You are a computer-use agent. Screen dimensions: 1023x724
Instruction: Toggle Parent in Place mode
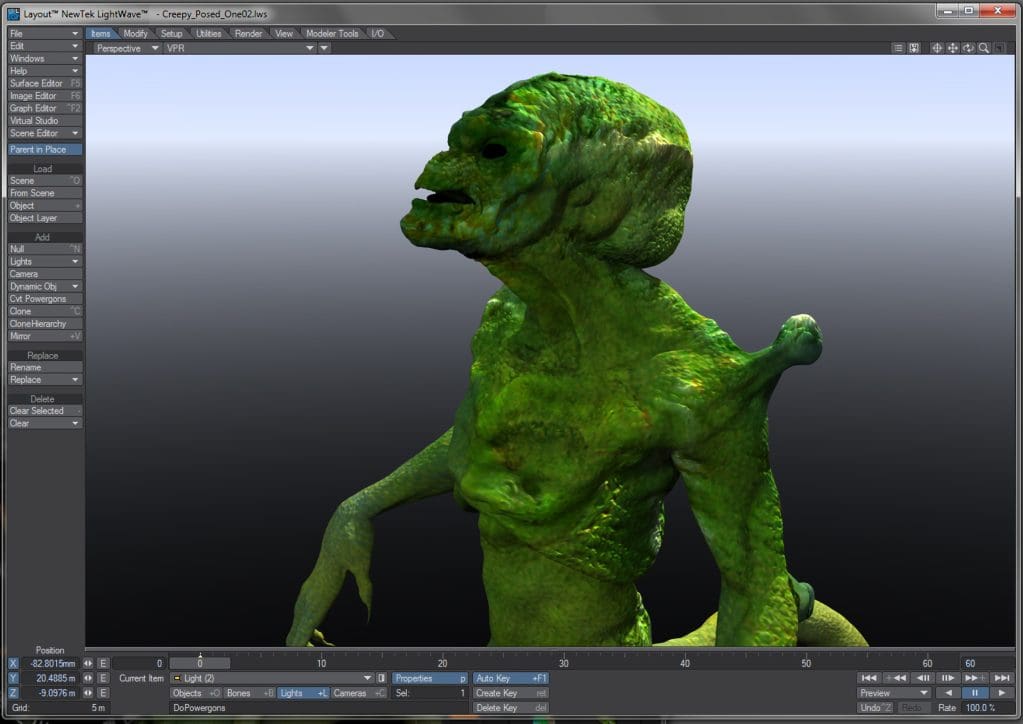pos(44,149)
